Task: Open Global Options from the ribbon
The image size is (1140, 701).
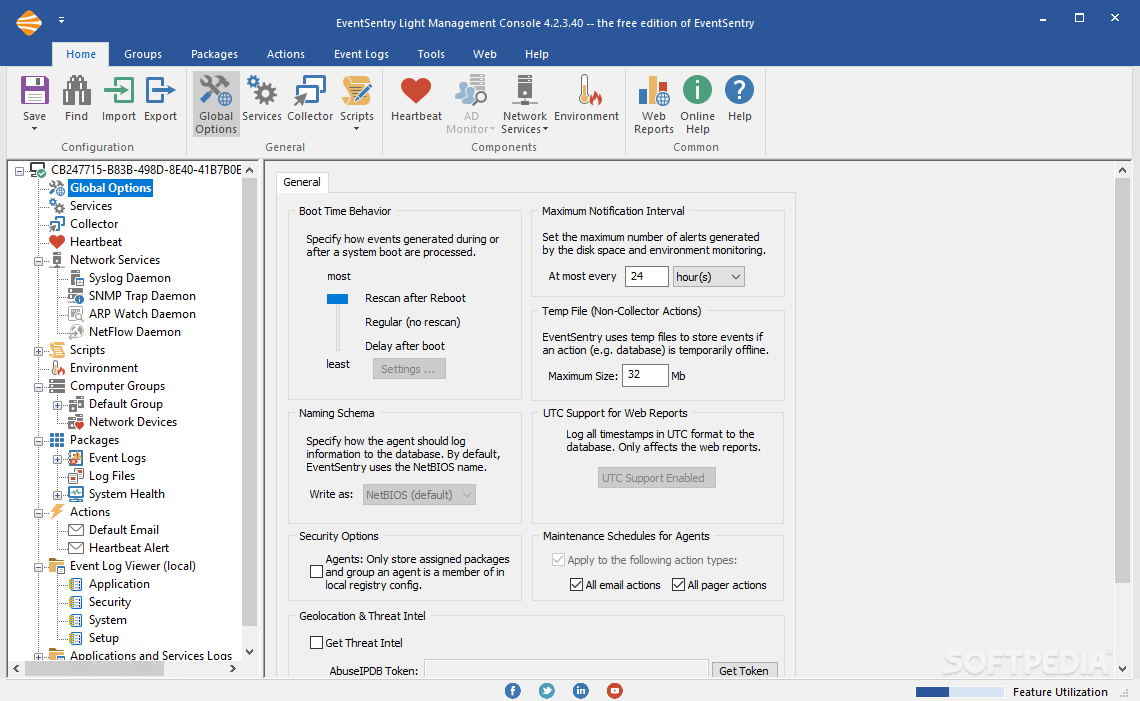Action: pyautogui.click(x=216, y=104)
